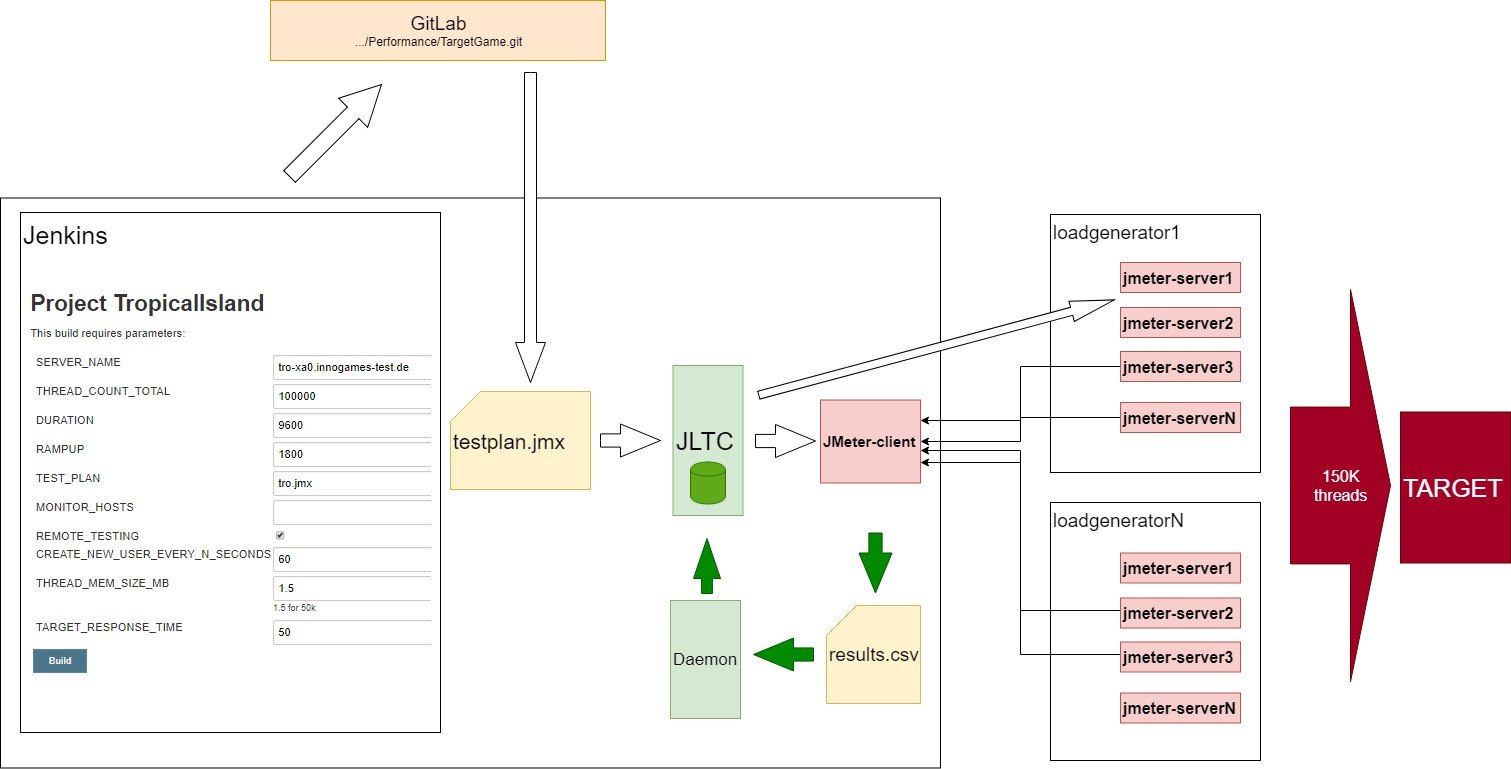Image resolution: width=1511 pixels, height=769 pixels.
Task: Select jmeter-server1 in loadgeneratorN
Action: click(1180, 568)
